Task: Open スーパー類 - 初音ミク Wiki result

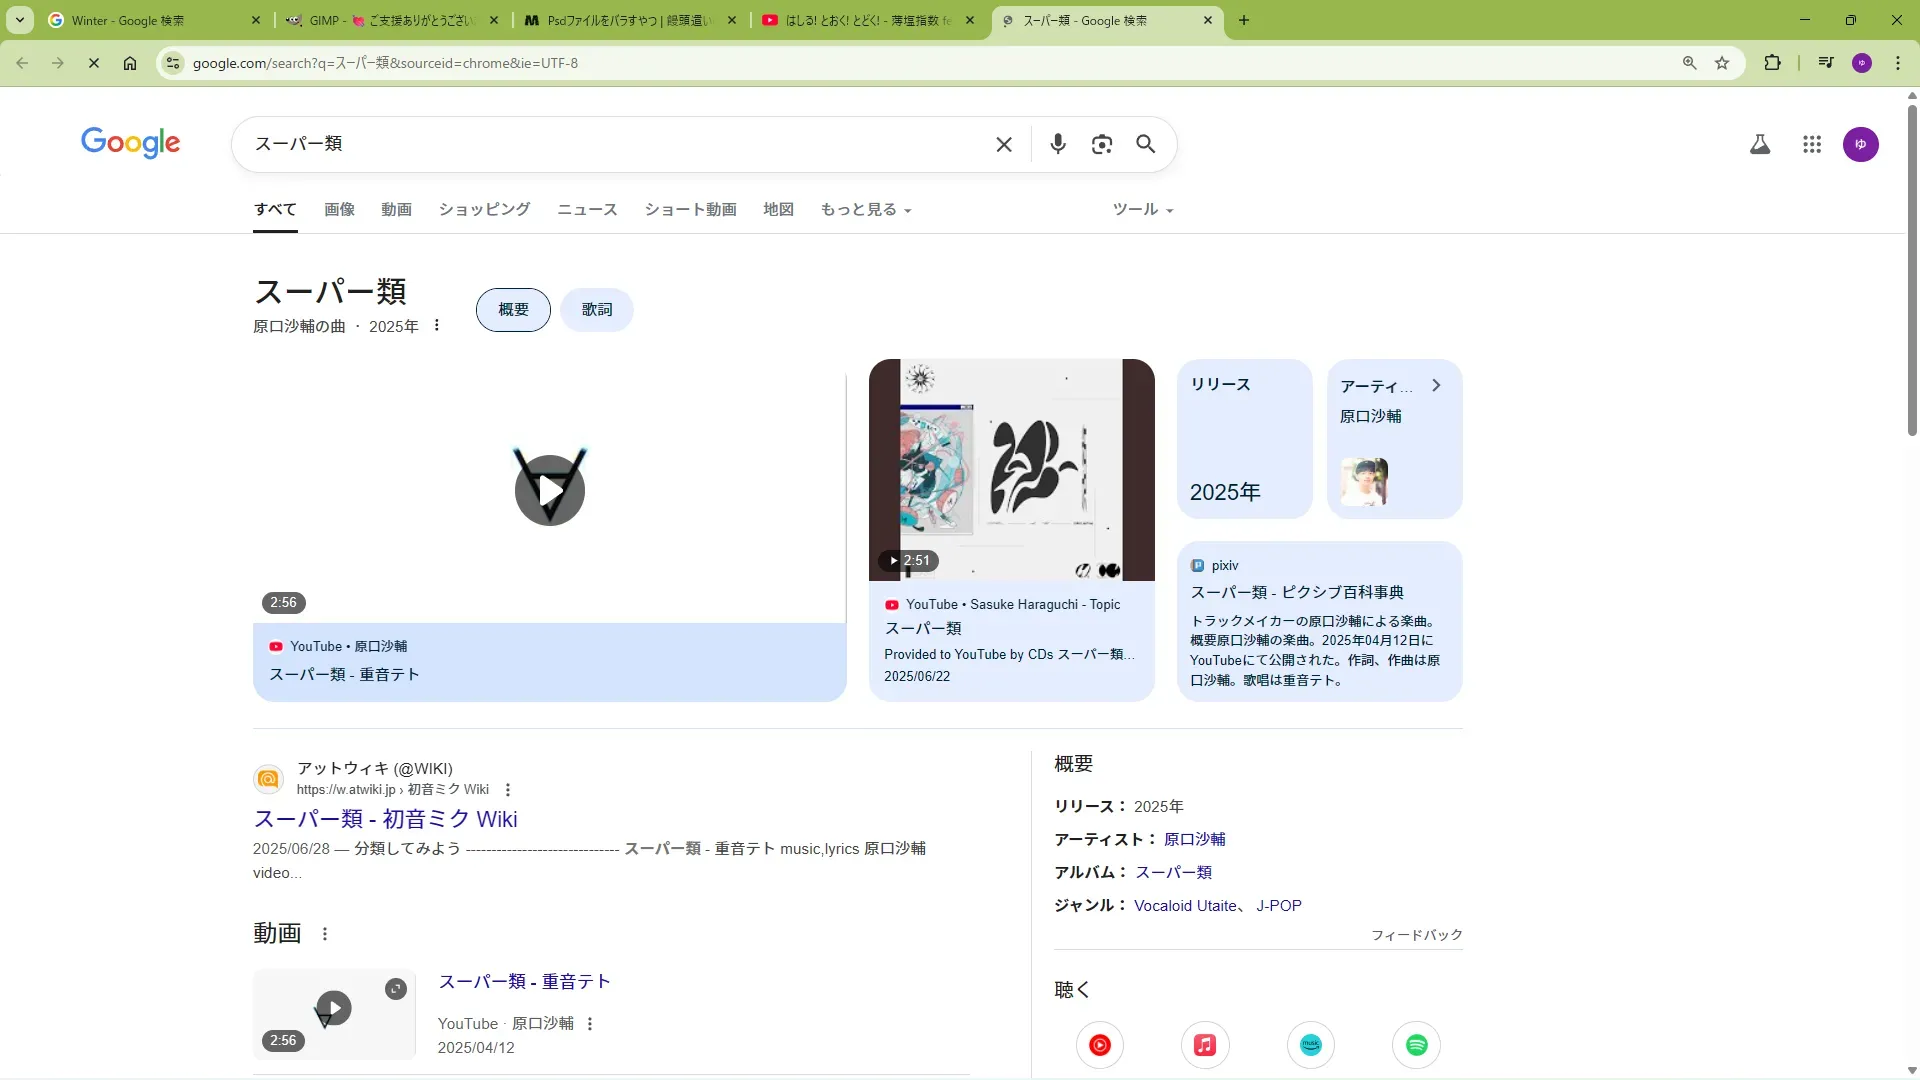Action: (x=385, y=819)
